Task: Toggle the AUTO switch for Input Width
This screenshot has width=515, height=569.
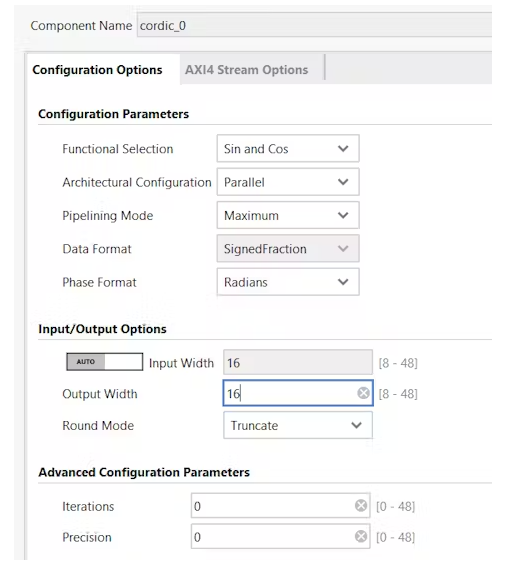Action: click(105, 362)
